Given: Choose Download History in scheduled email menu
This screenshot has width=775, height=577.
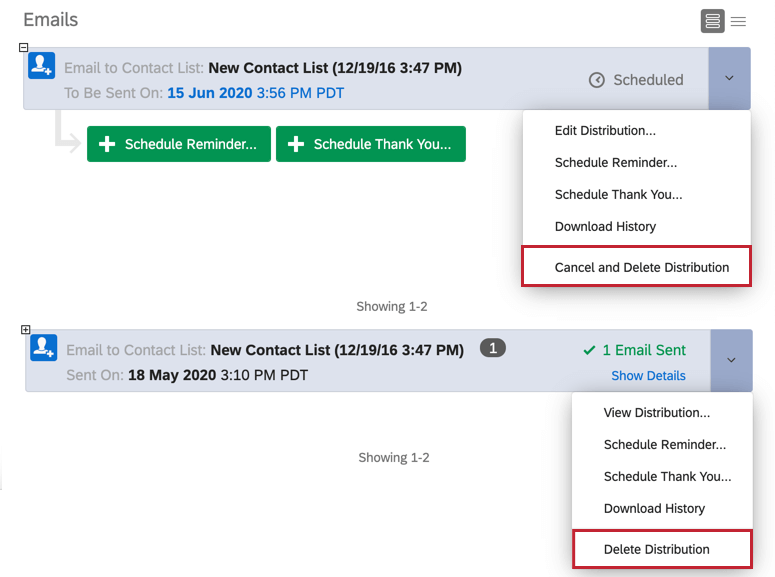Looking at the screenshot, I should click(605, 226).
